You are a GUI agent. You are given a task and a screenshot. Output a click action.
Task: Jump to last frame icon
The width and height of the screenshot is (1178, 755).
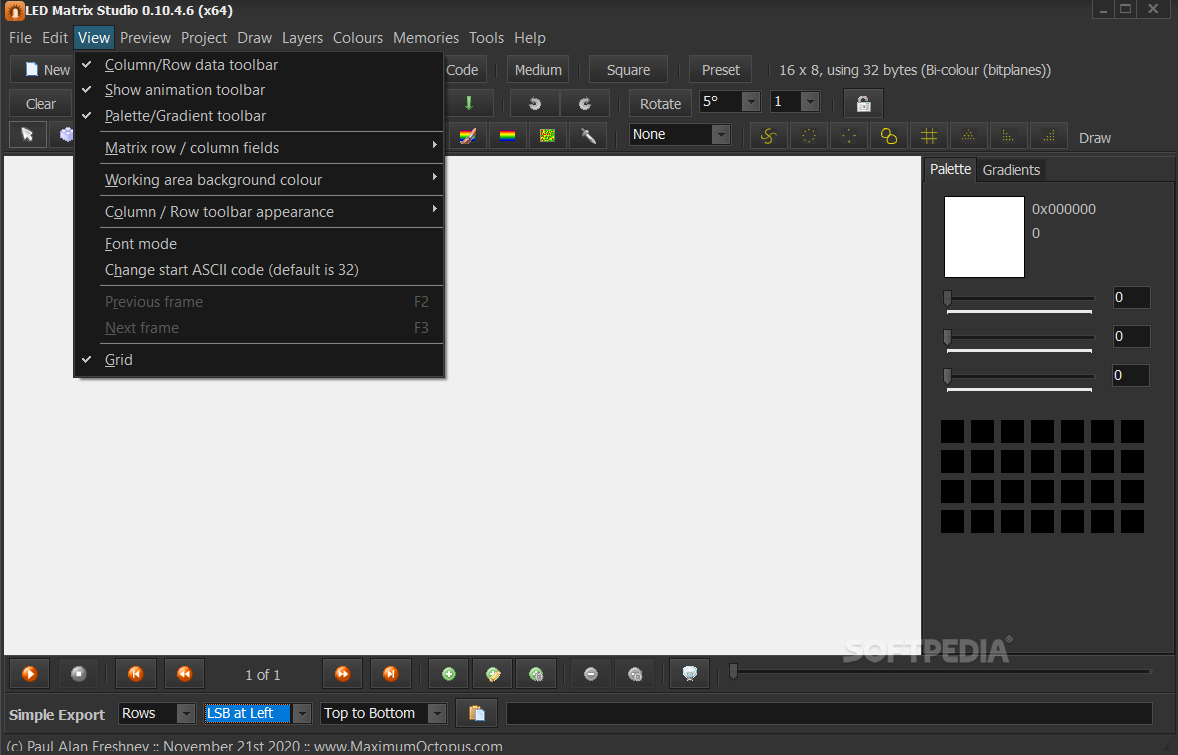pos(391,674)
